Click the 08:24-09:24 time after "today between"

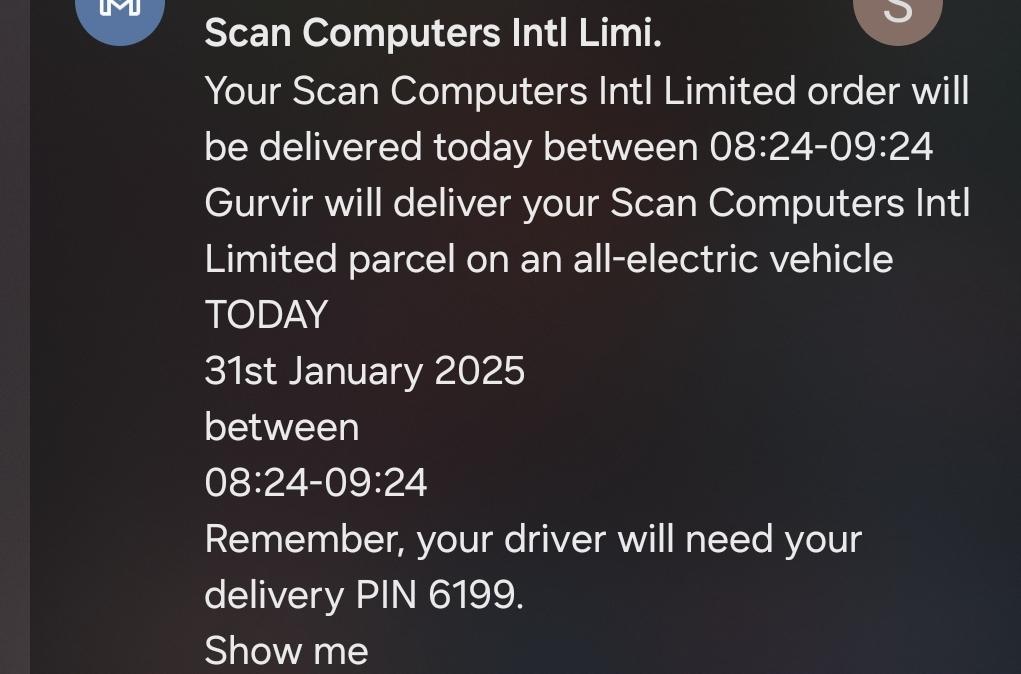tap(821, 148)
